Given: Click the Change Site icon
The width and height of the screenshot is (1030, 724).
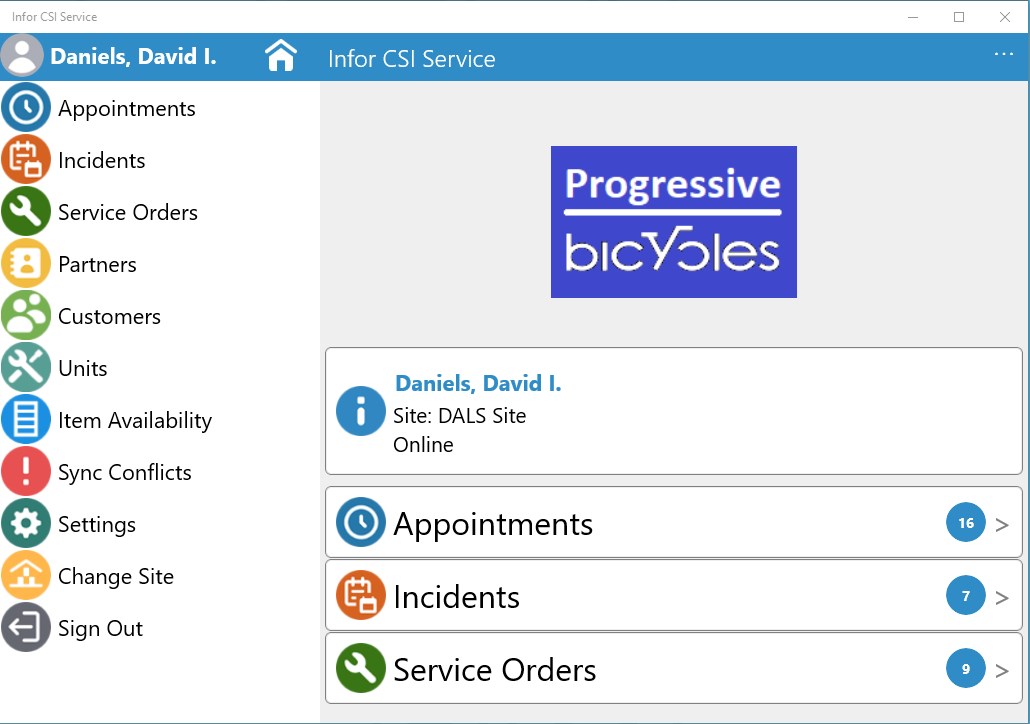Looking at the screenshot, I should 26,576.
